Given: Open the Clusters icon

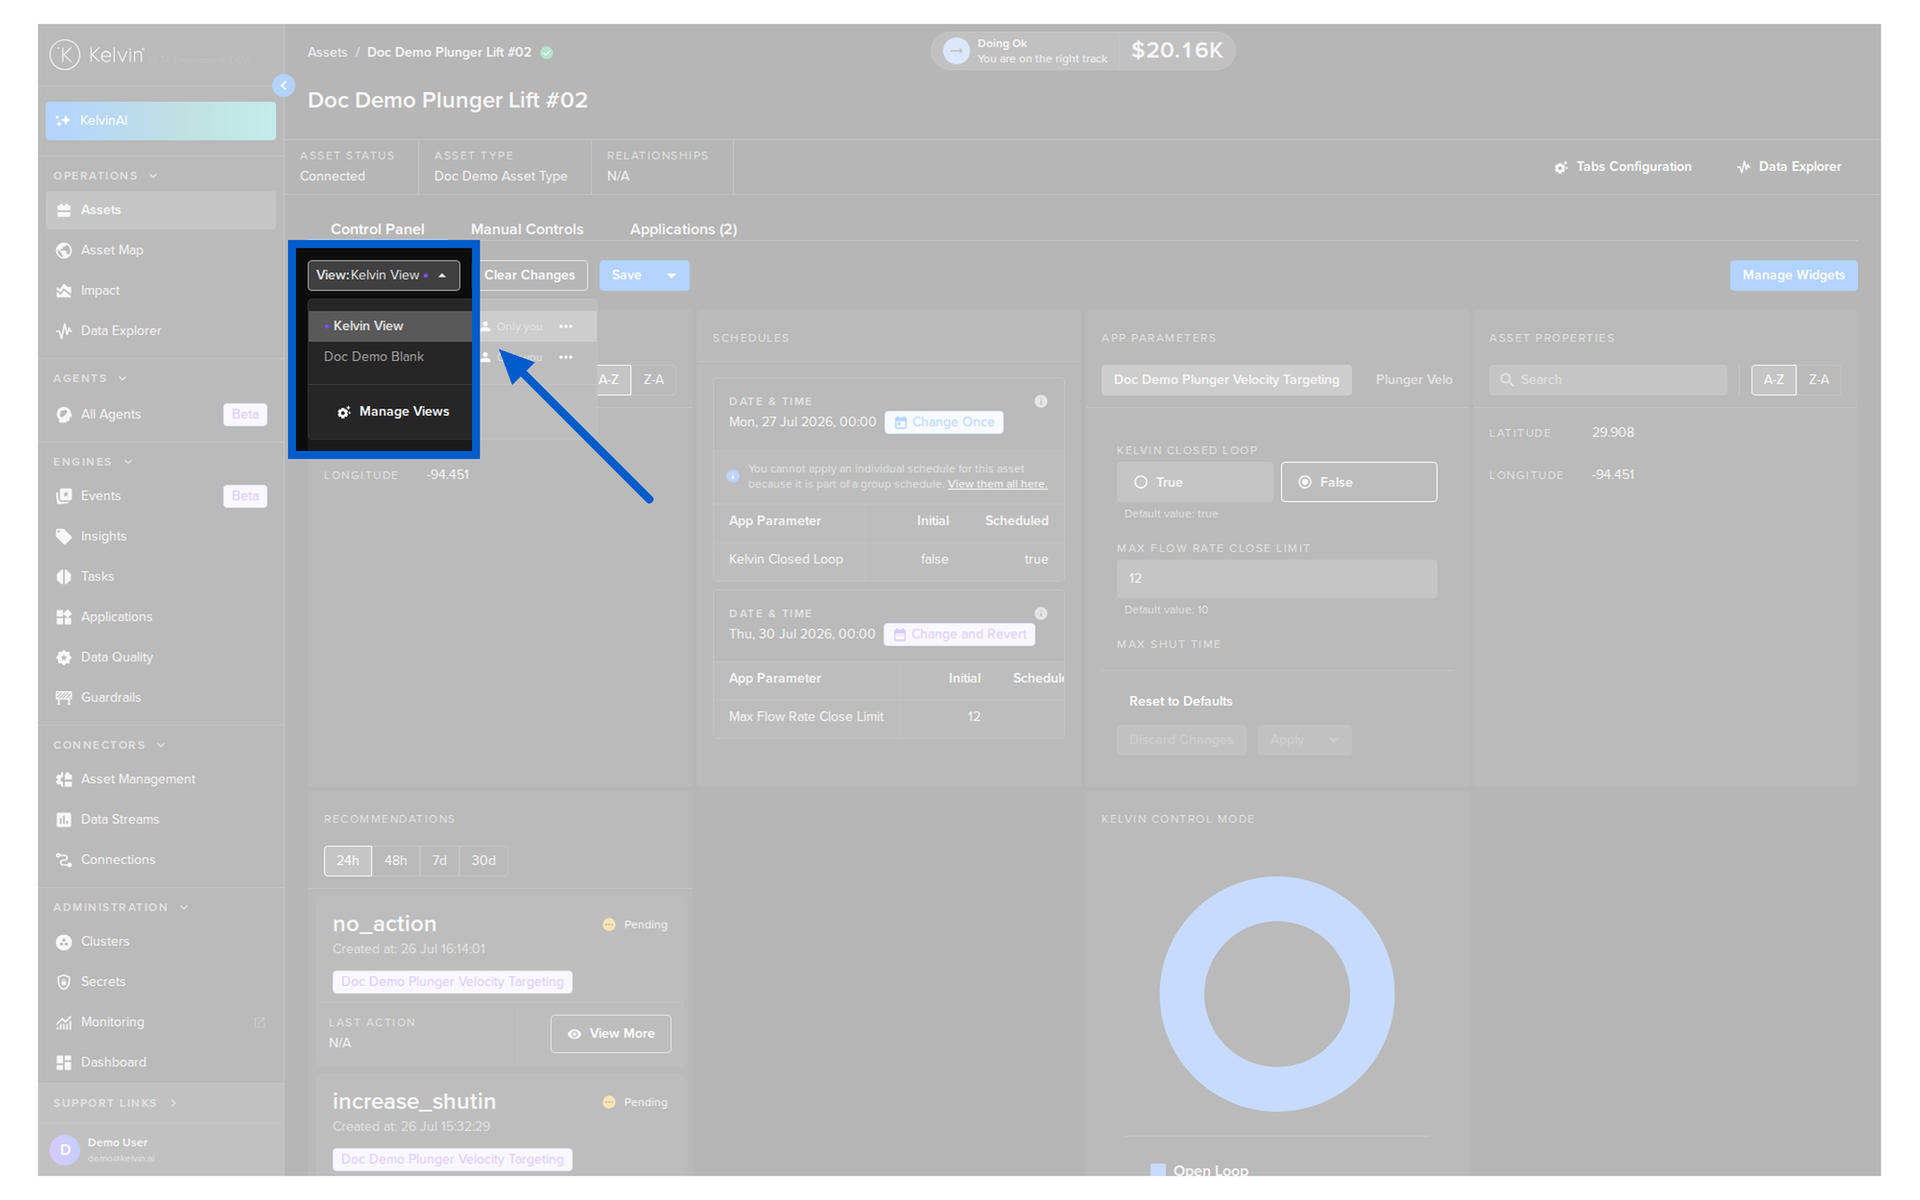Looking at the screenshot, I should [64, 942].
